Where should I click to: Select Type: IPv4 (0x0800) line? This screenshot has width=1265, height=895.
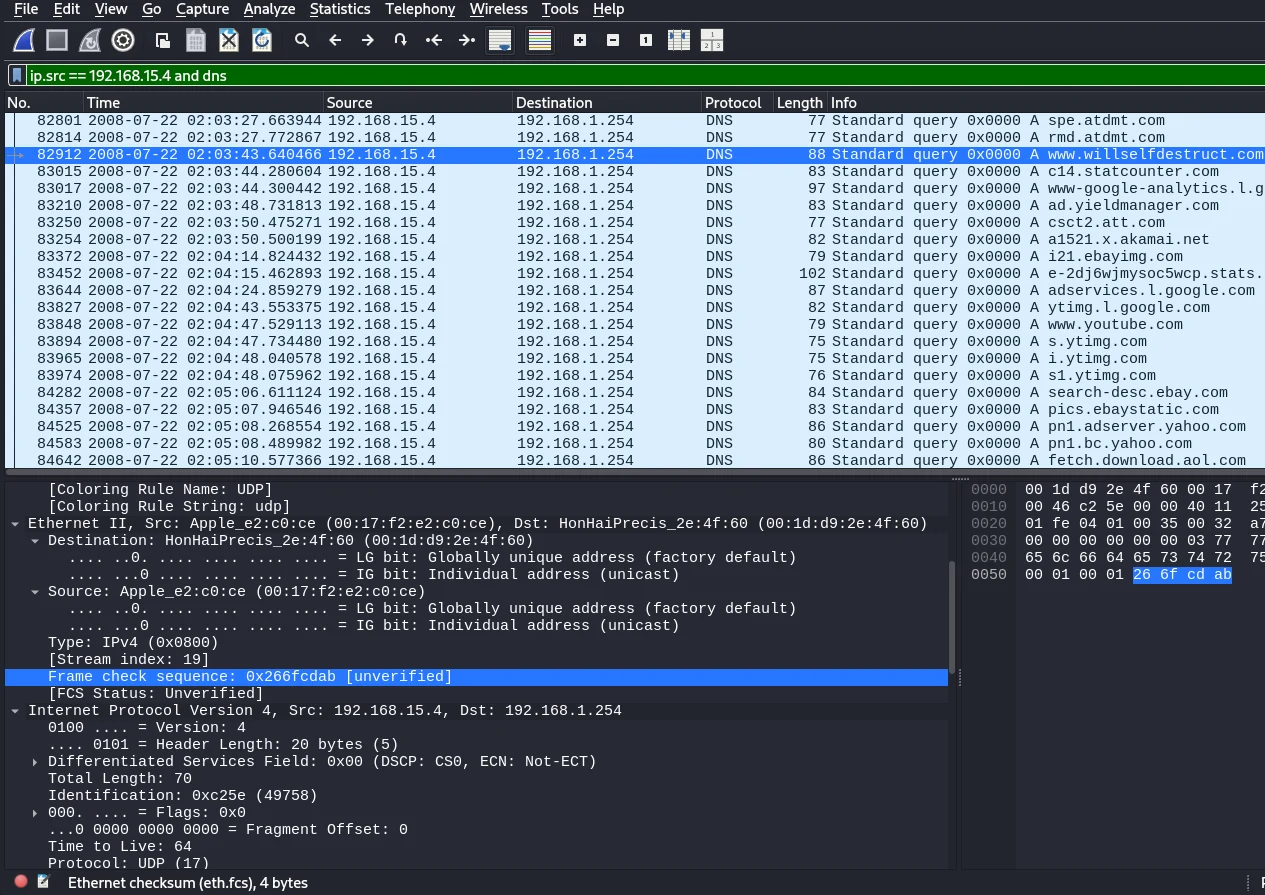pyautogui.click(x=476, y=643)
